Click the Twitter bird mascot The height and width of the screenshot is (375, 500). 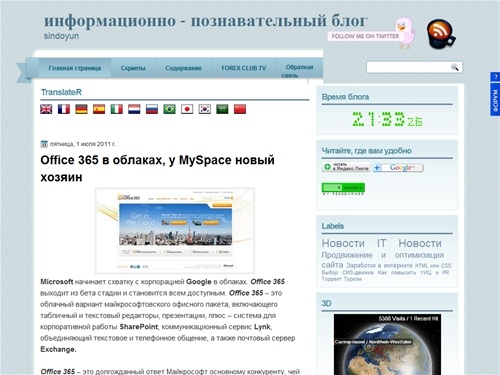click(x=406, y=33)
